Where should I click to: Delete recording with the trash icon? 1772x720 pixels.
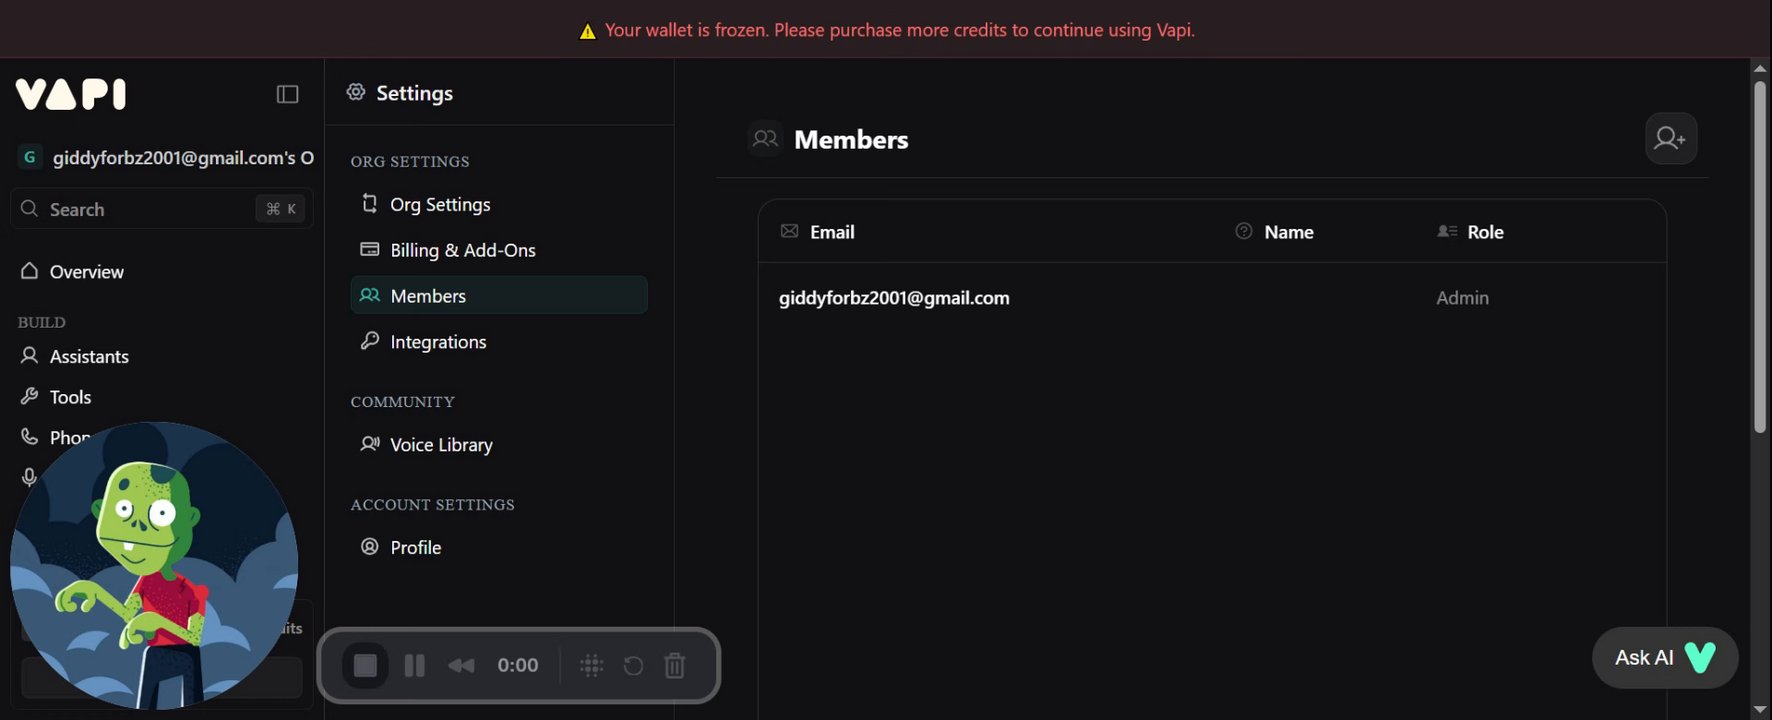pos(675,665)
